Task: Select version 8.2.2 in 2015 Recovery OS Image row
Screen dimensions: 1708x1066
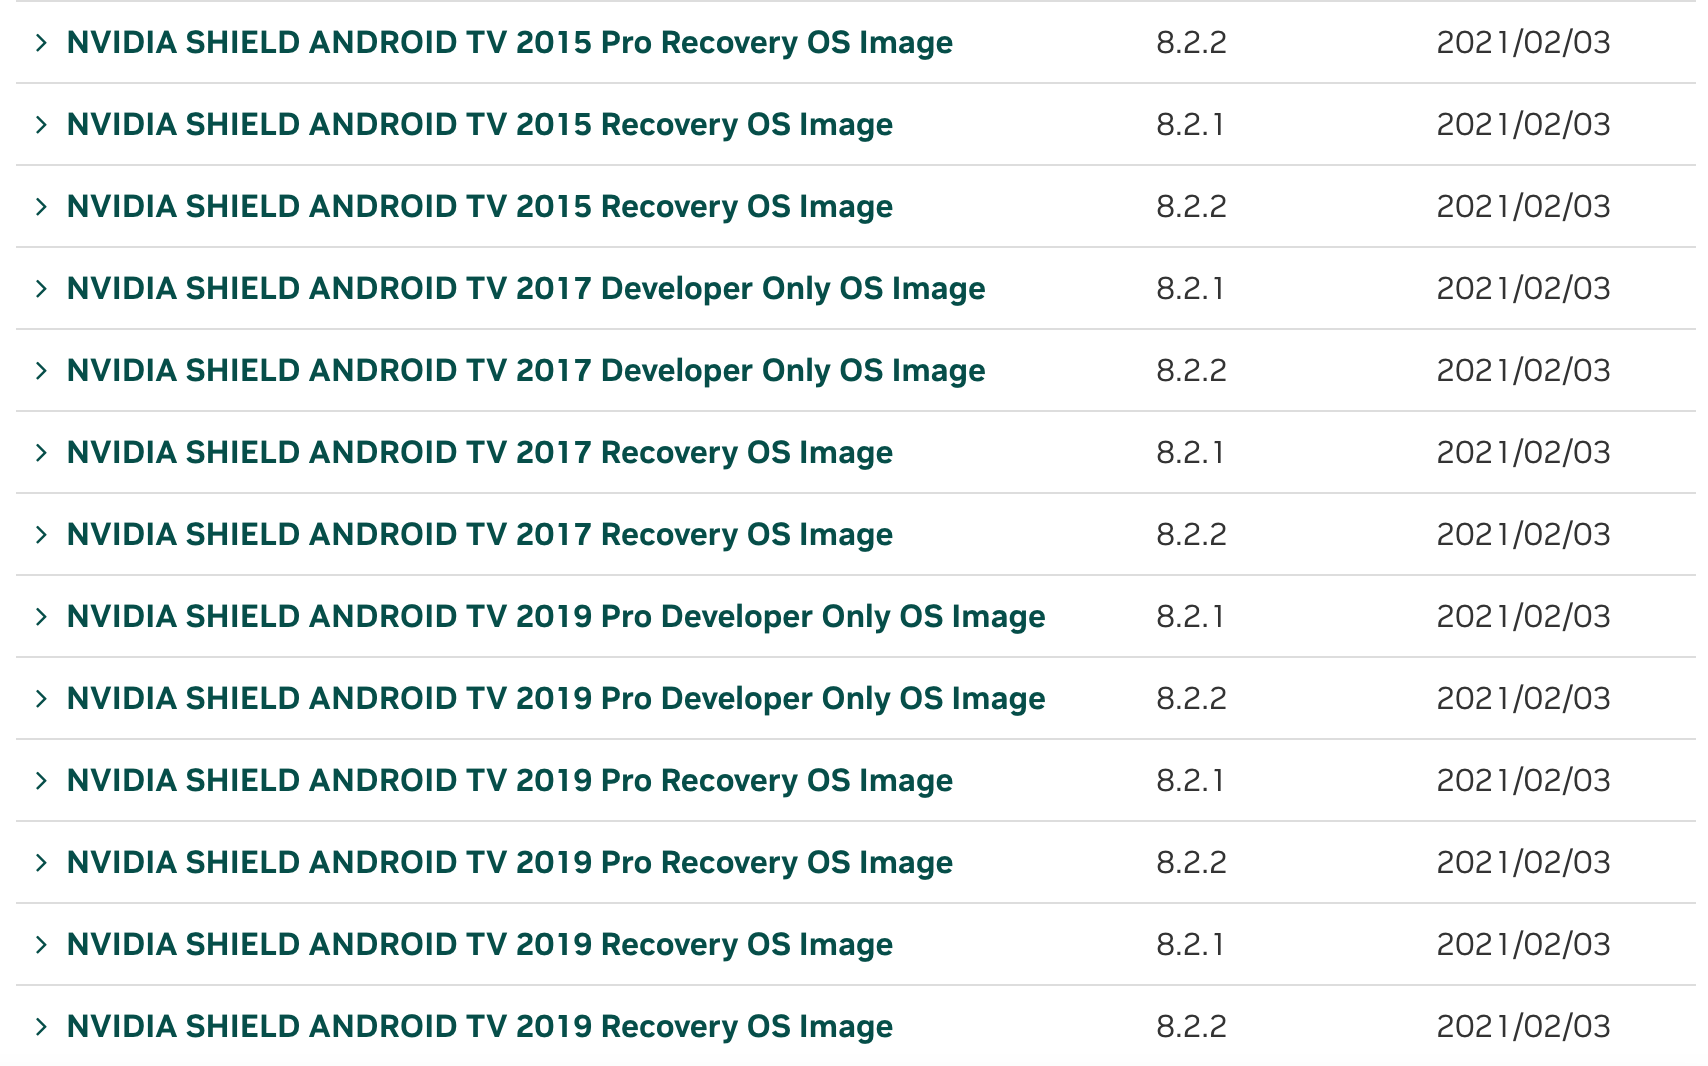Action: point(1191,206)
